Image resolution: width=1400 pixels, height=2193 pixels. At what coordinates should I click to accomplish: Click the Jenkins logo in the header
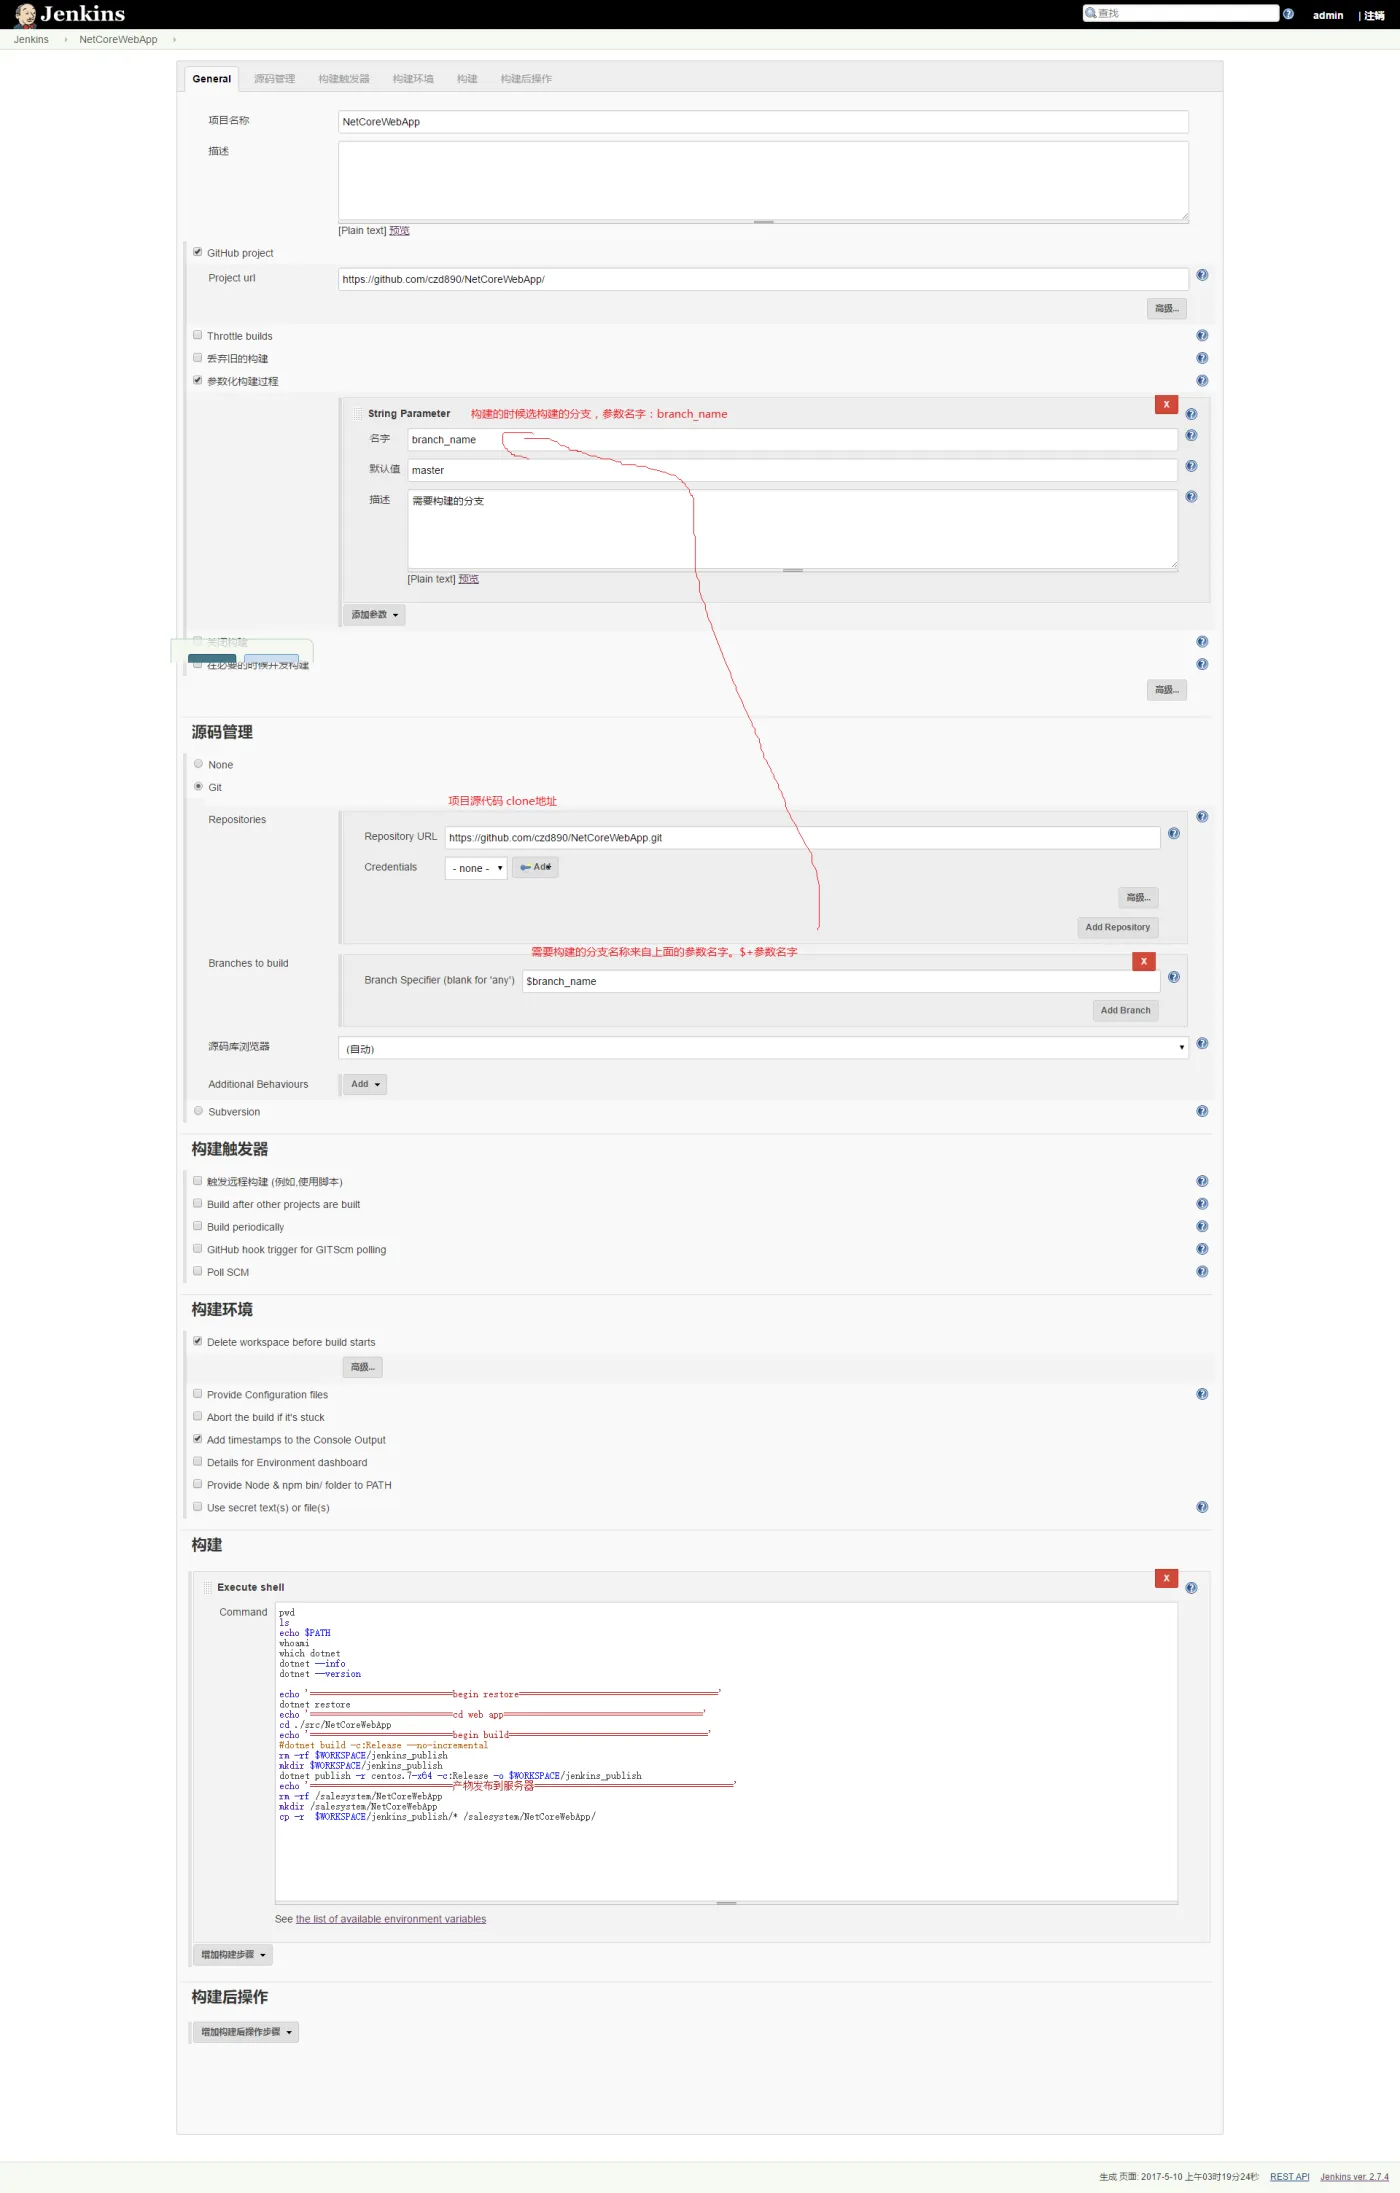[69, 14]
